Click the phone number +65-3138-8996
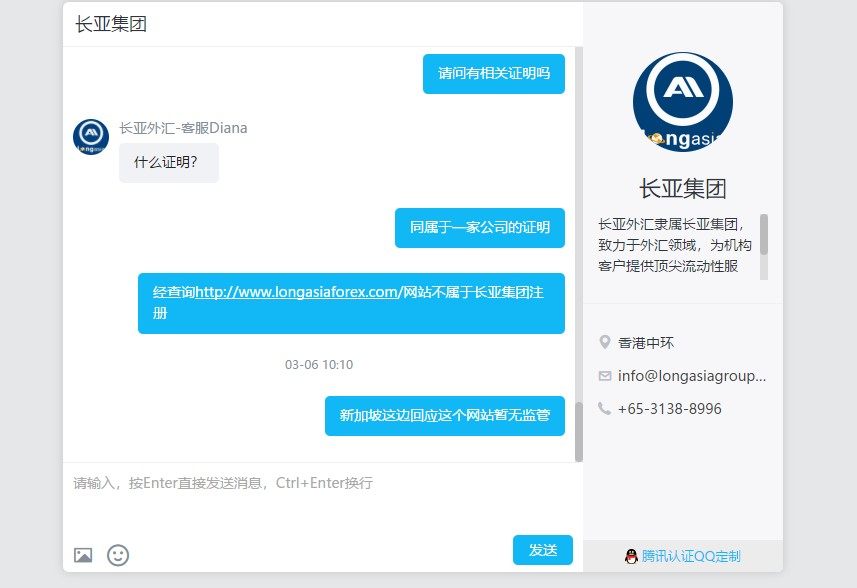The width and height of the screenshot is (857, 588). (669, 408)
